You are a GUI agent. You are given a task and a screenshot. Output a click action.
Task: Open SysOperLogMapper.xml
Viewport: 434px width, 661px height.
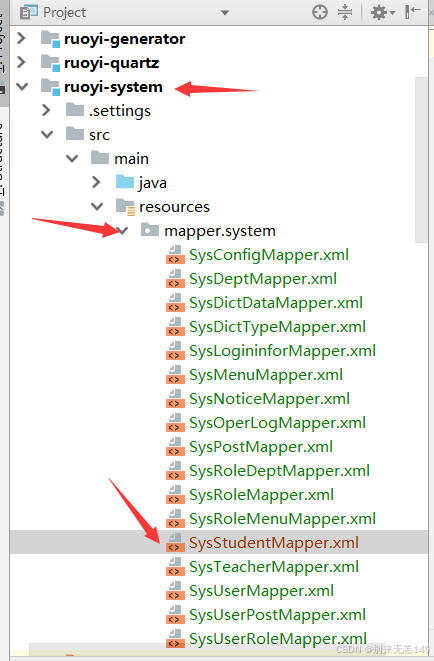point(277,423)
